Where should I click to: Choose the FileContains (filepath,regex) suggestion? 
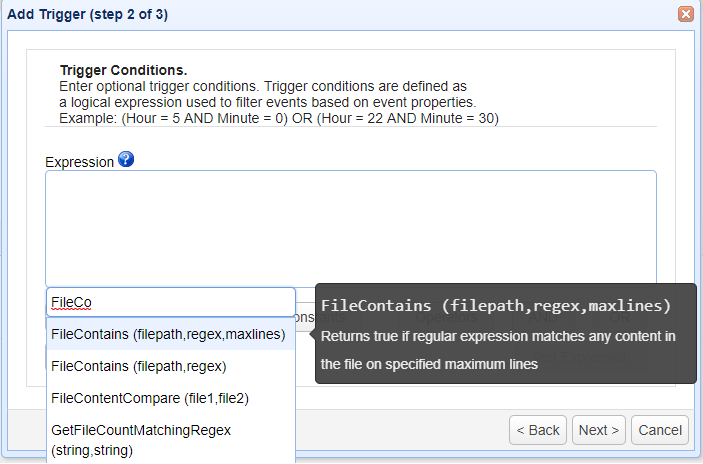pos(138,366)
